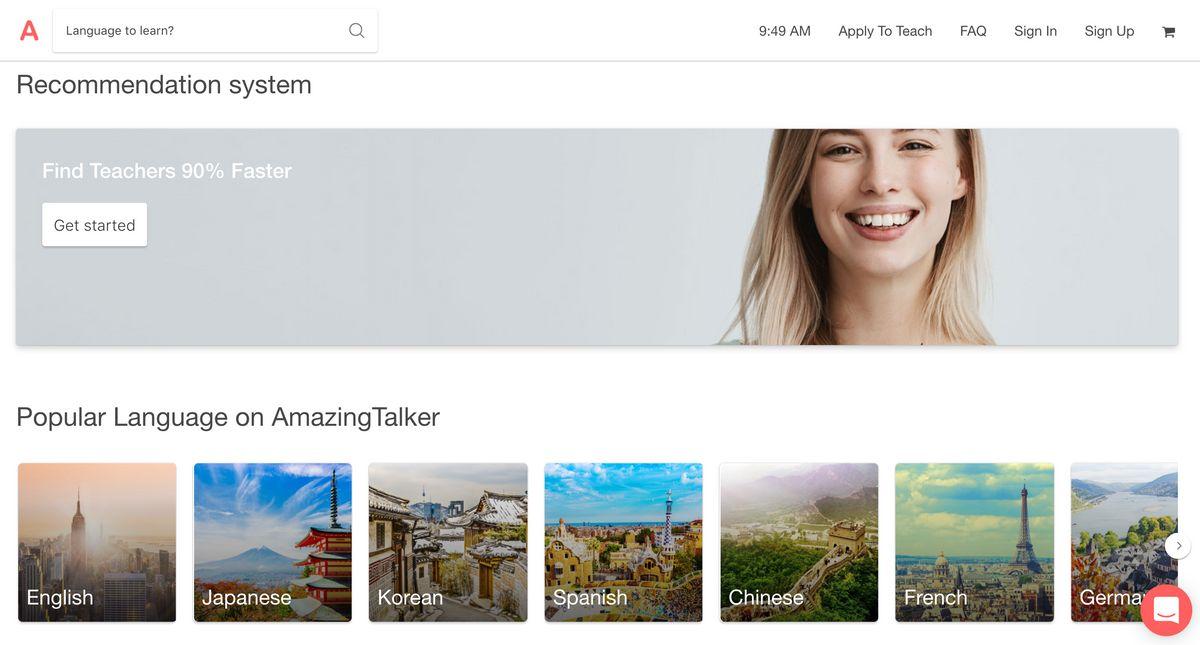Screen dimensions: 1200x645
Task: Open the red chat support bubble
Action: 1166,610
